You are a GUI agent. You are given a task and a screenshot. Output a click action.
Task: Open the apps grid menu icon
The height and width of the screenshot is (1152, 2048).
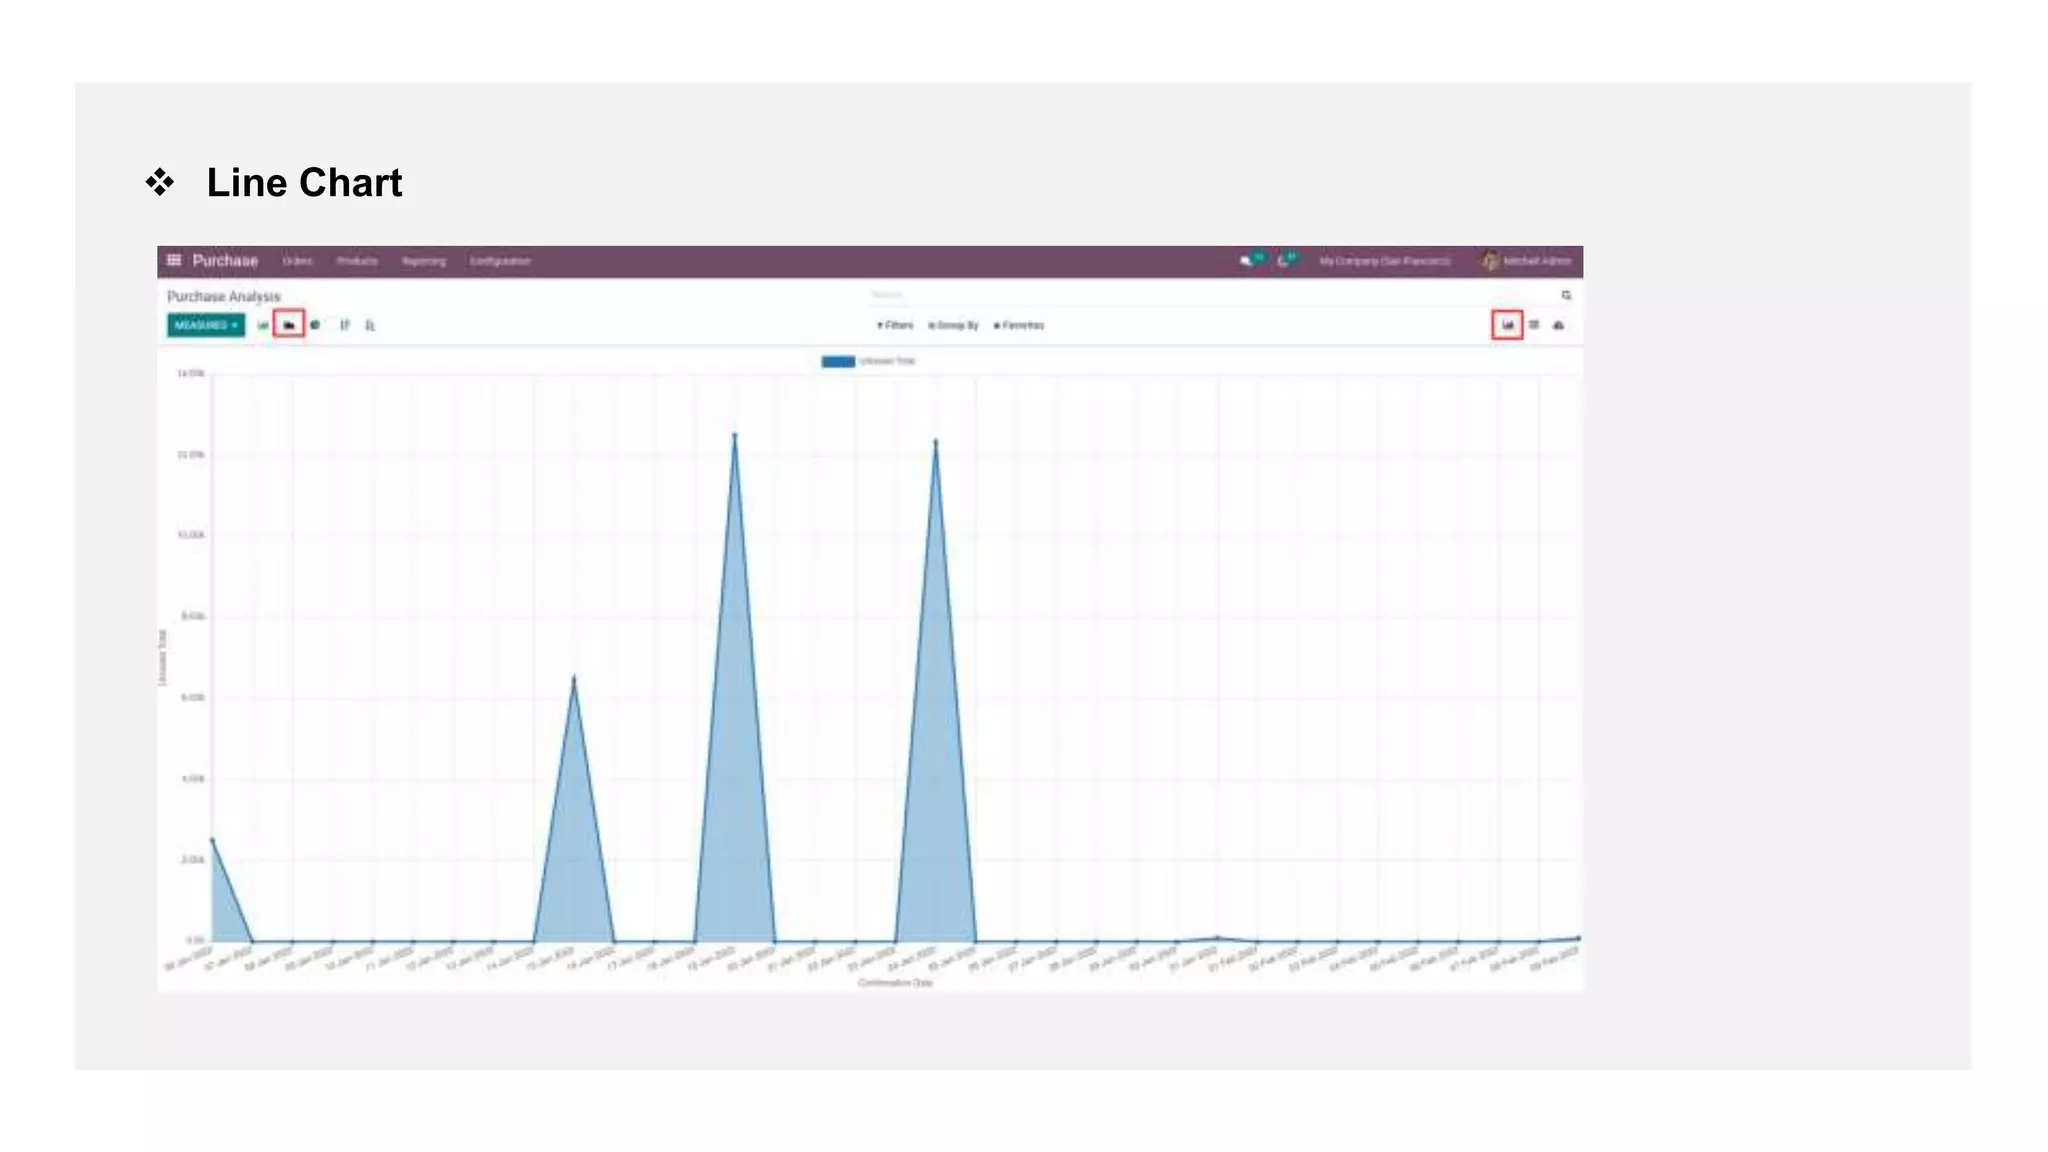click(174, 260)
